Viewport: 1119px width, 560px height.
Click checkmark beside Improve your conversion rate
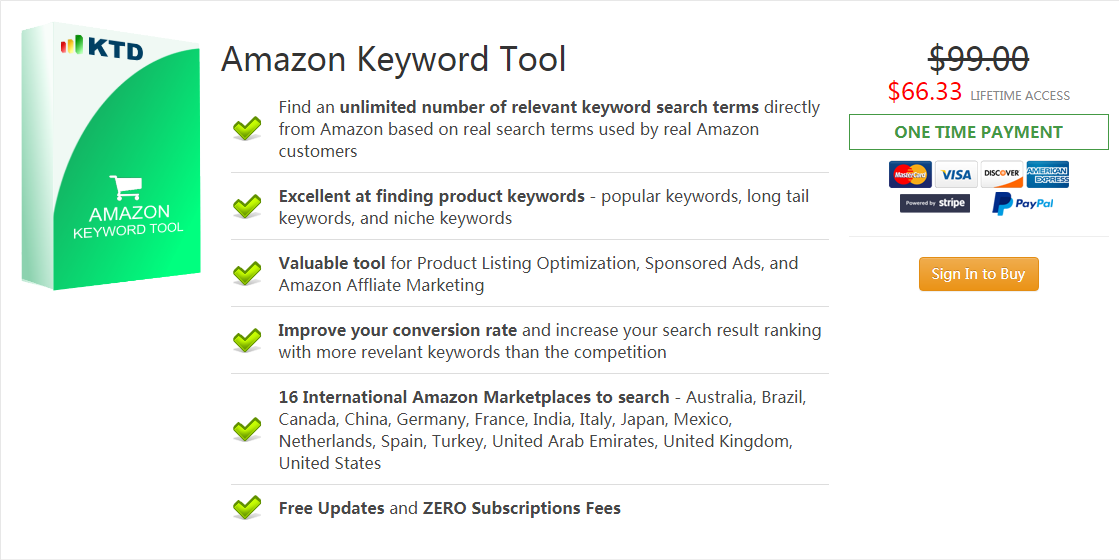pos(247,340)
